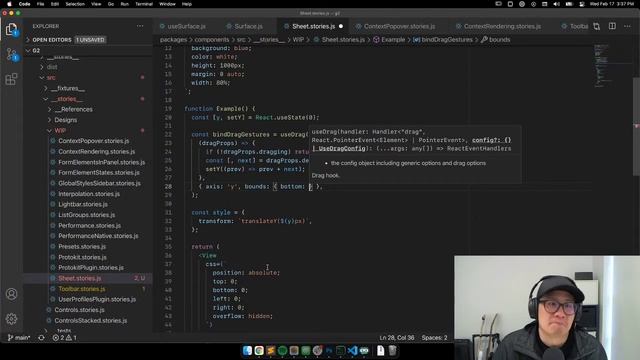
Task: Launch Chrome from the dock
Action: [x=259, y=351]
